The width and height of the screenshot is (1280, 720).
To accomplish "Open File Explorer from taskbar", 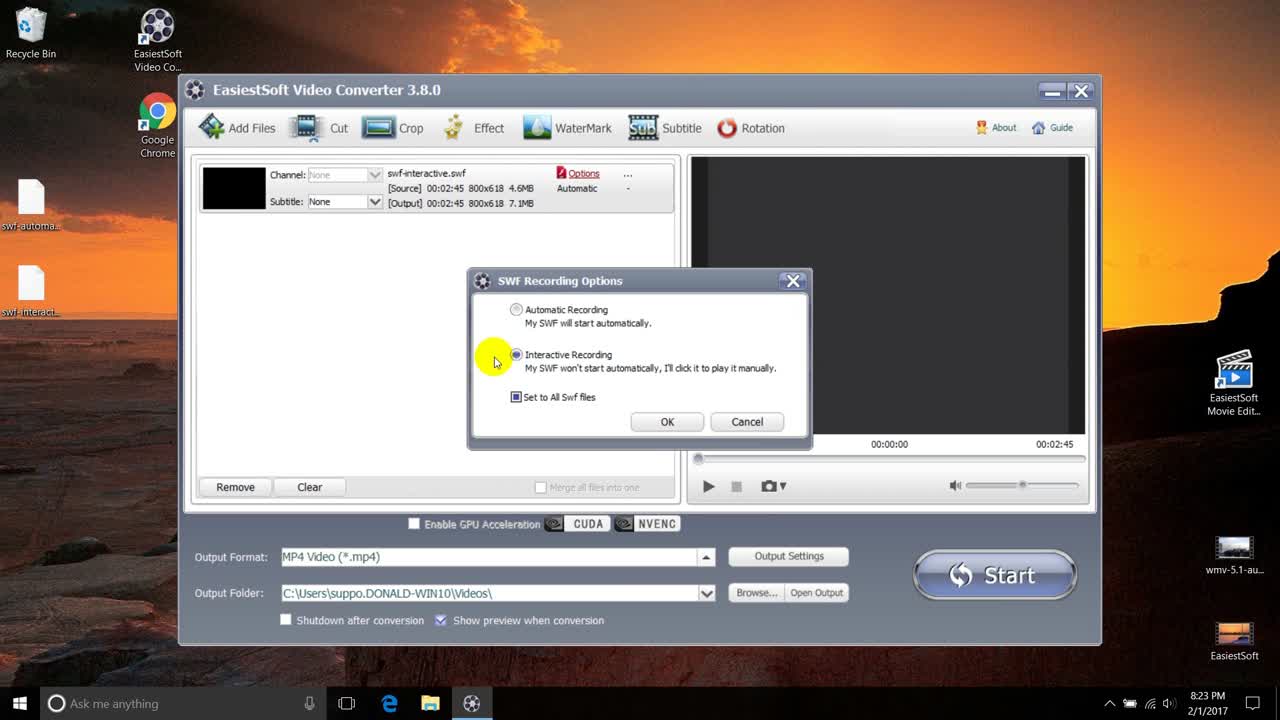I will pos(430,703).
